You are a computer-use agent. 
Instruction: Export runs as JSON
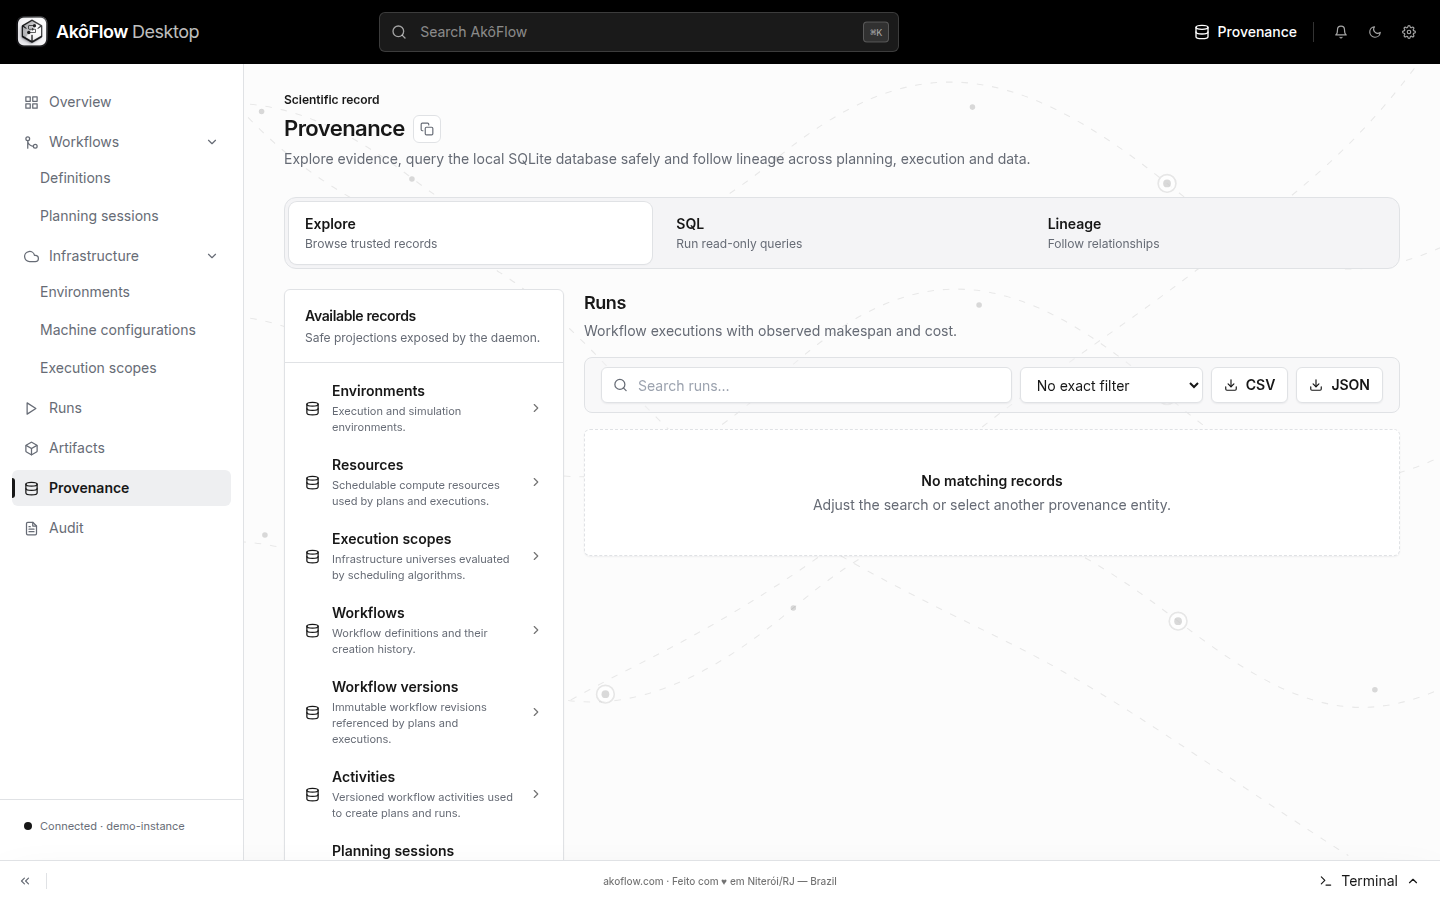coord(1339,385)
